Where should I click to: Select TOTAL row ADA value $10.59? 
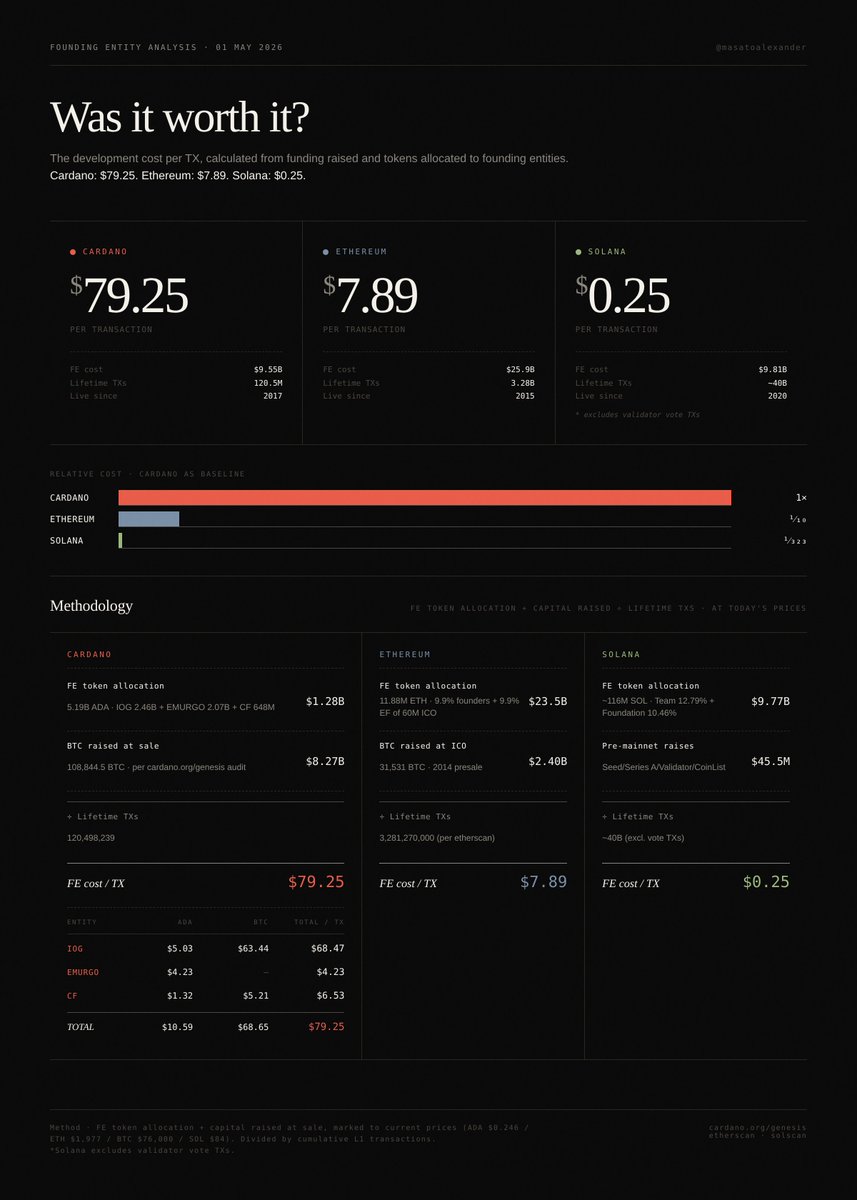click(178, 1027)
